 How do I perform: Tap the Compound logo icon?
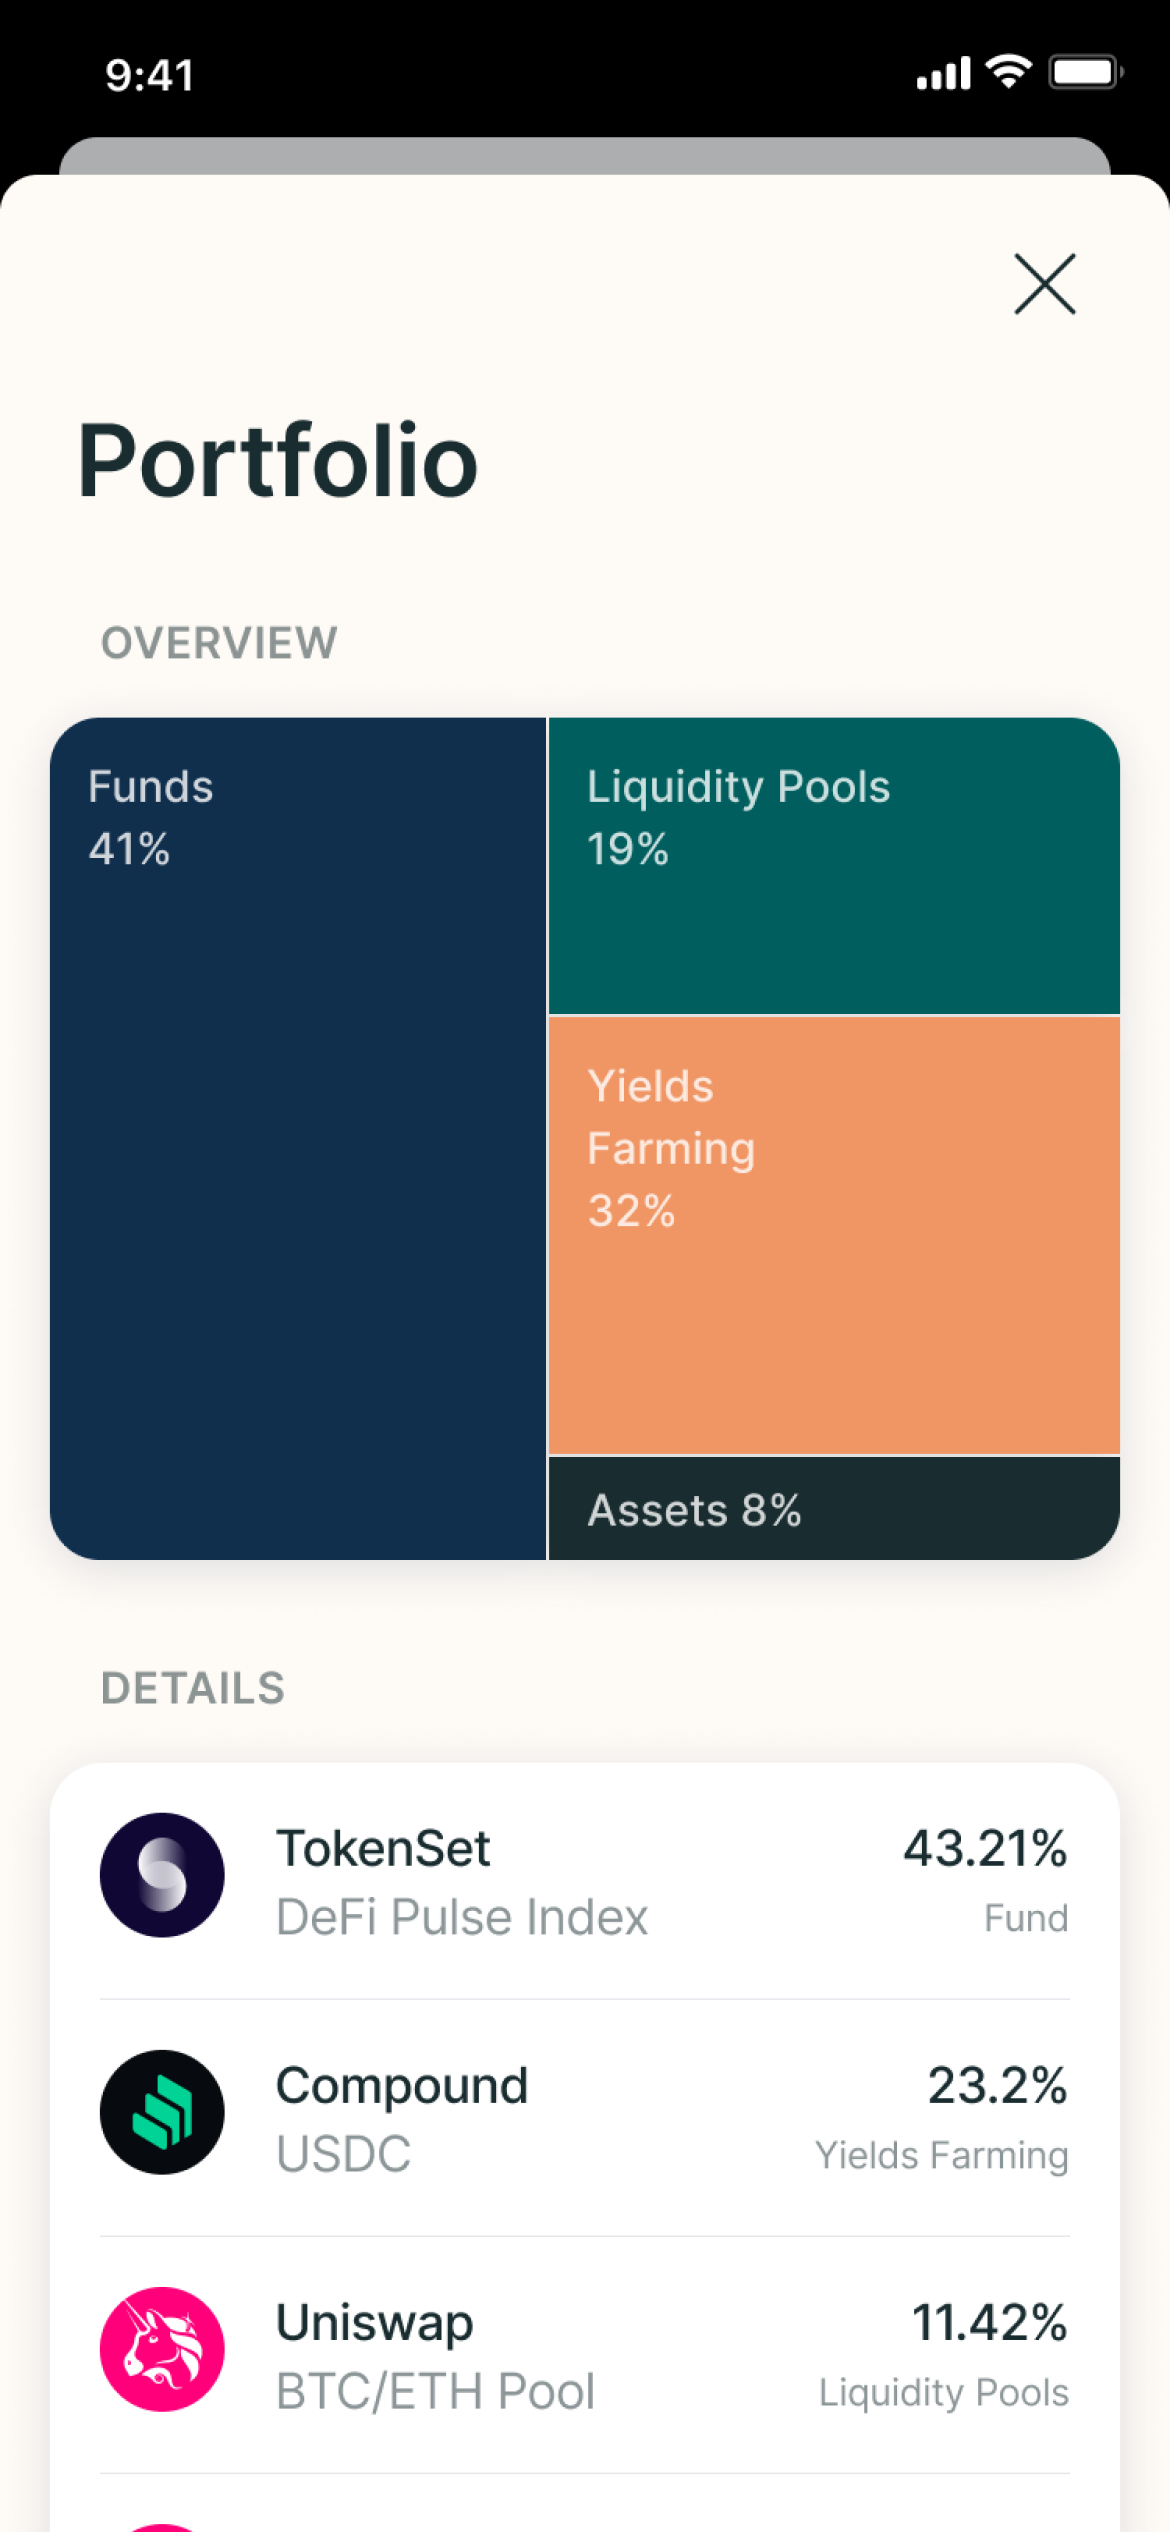(162, 2112)
